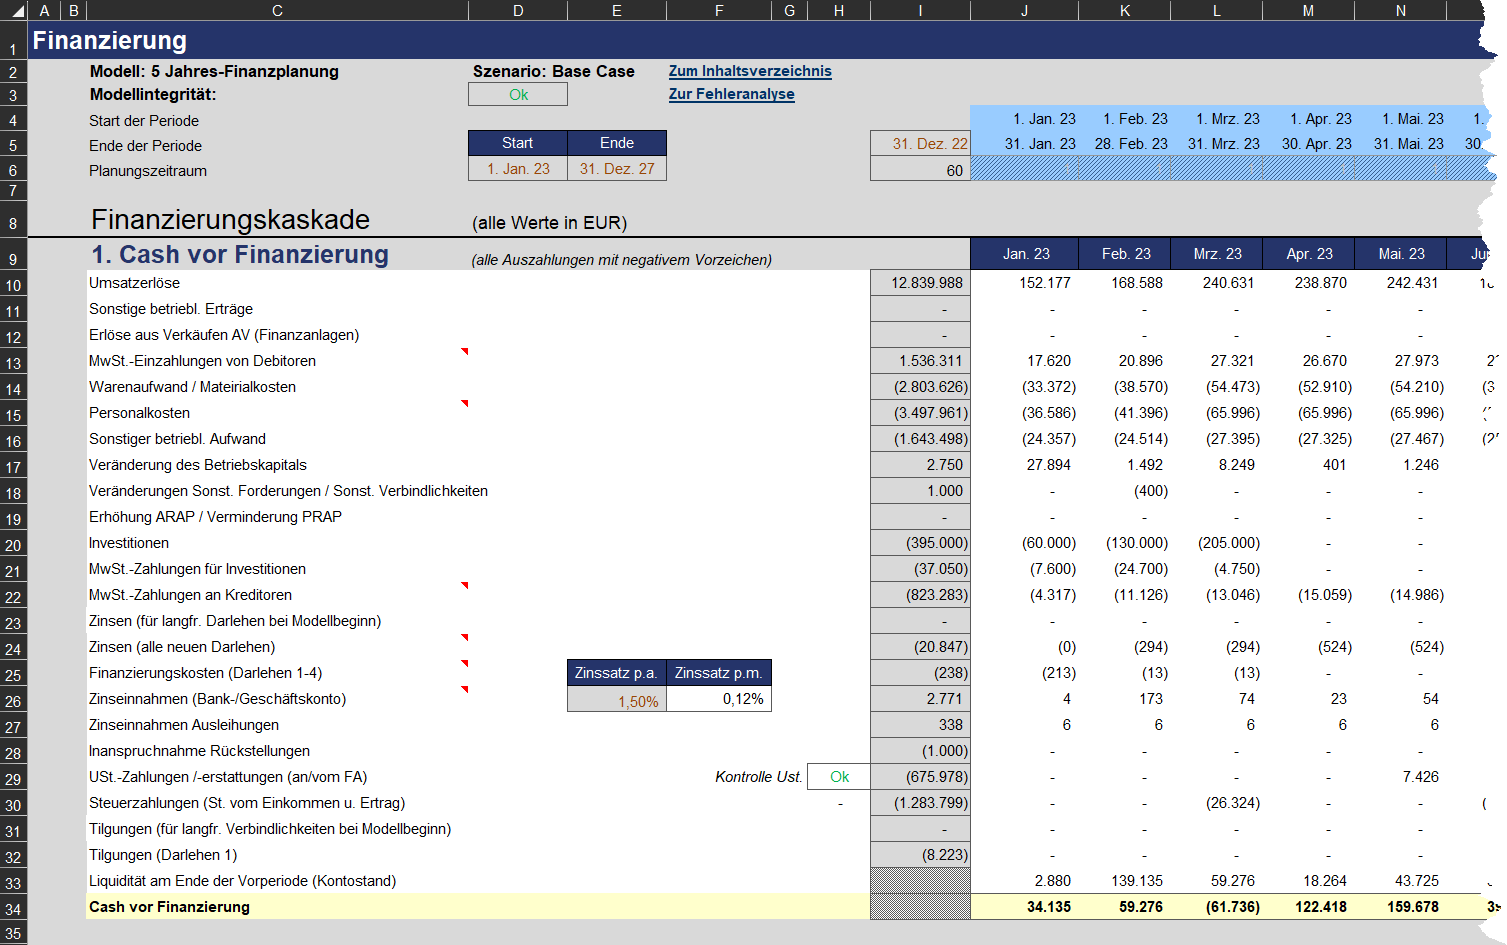Click the 'Apr. 23' month header cell
Screen dimensions: 1507x945
1308,254
